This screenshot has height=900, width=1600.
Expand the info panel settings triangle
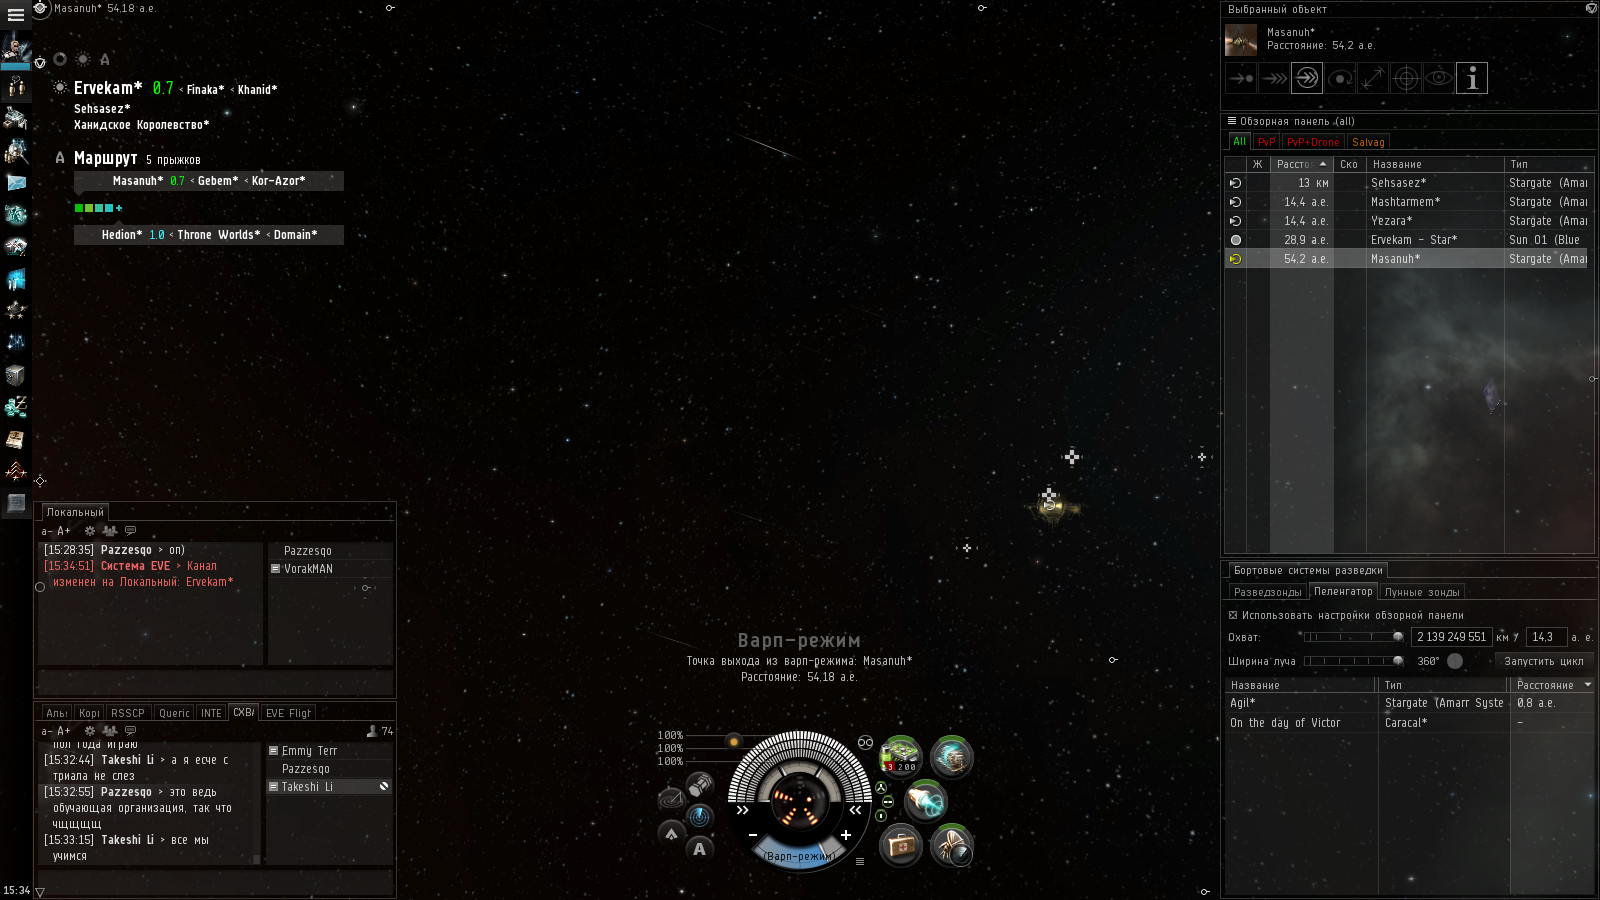point(40,63)
